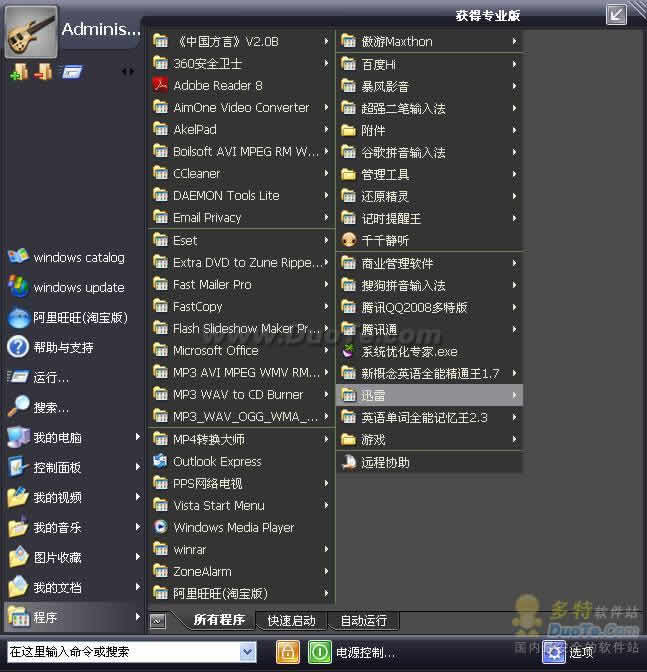
Task: Open AkelPad folder entry
Action: click(x=241, y=129)
